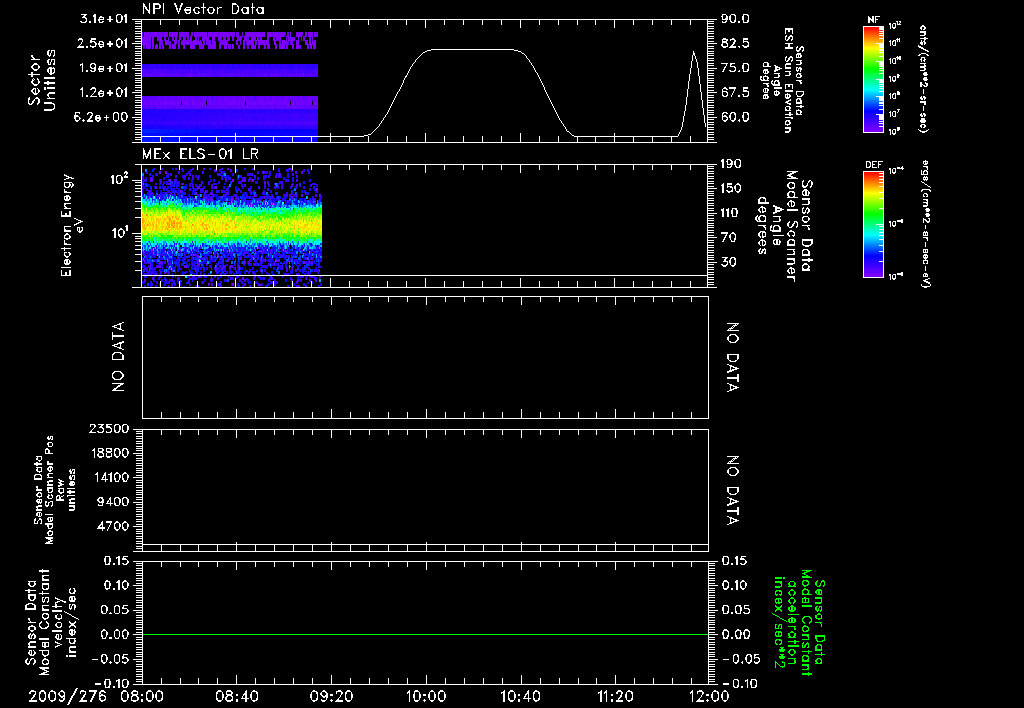Click the '08:00' time axis label

(x=142, y=696)
